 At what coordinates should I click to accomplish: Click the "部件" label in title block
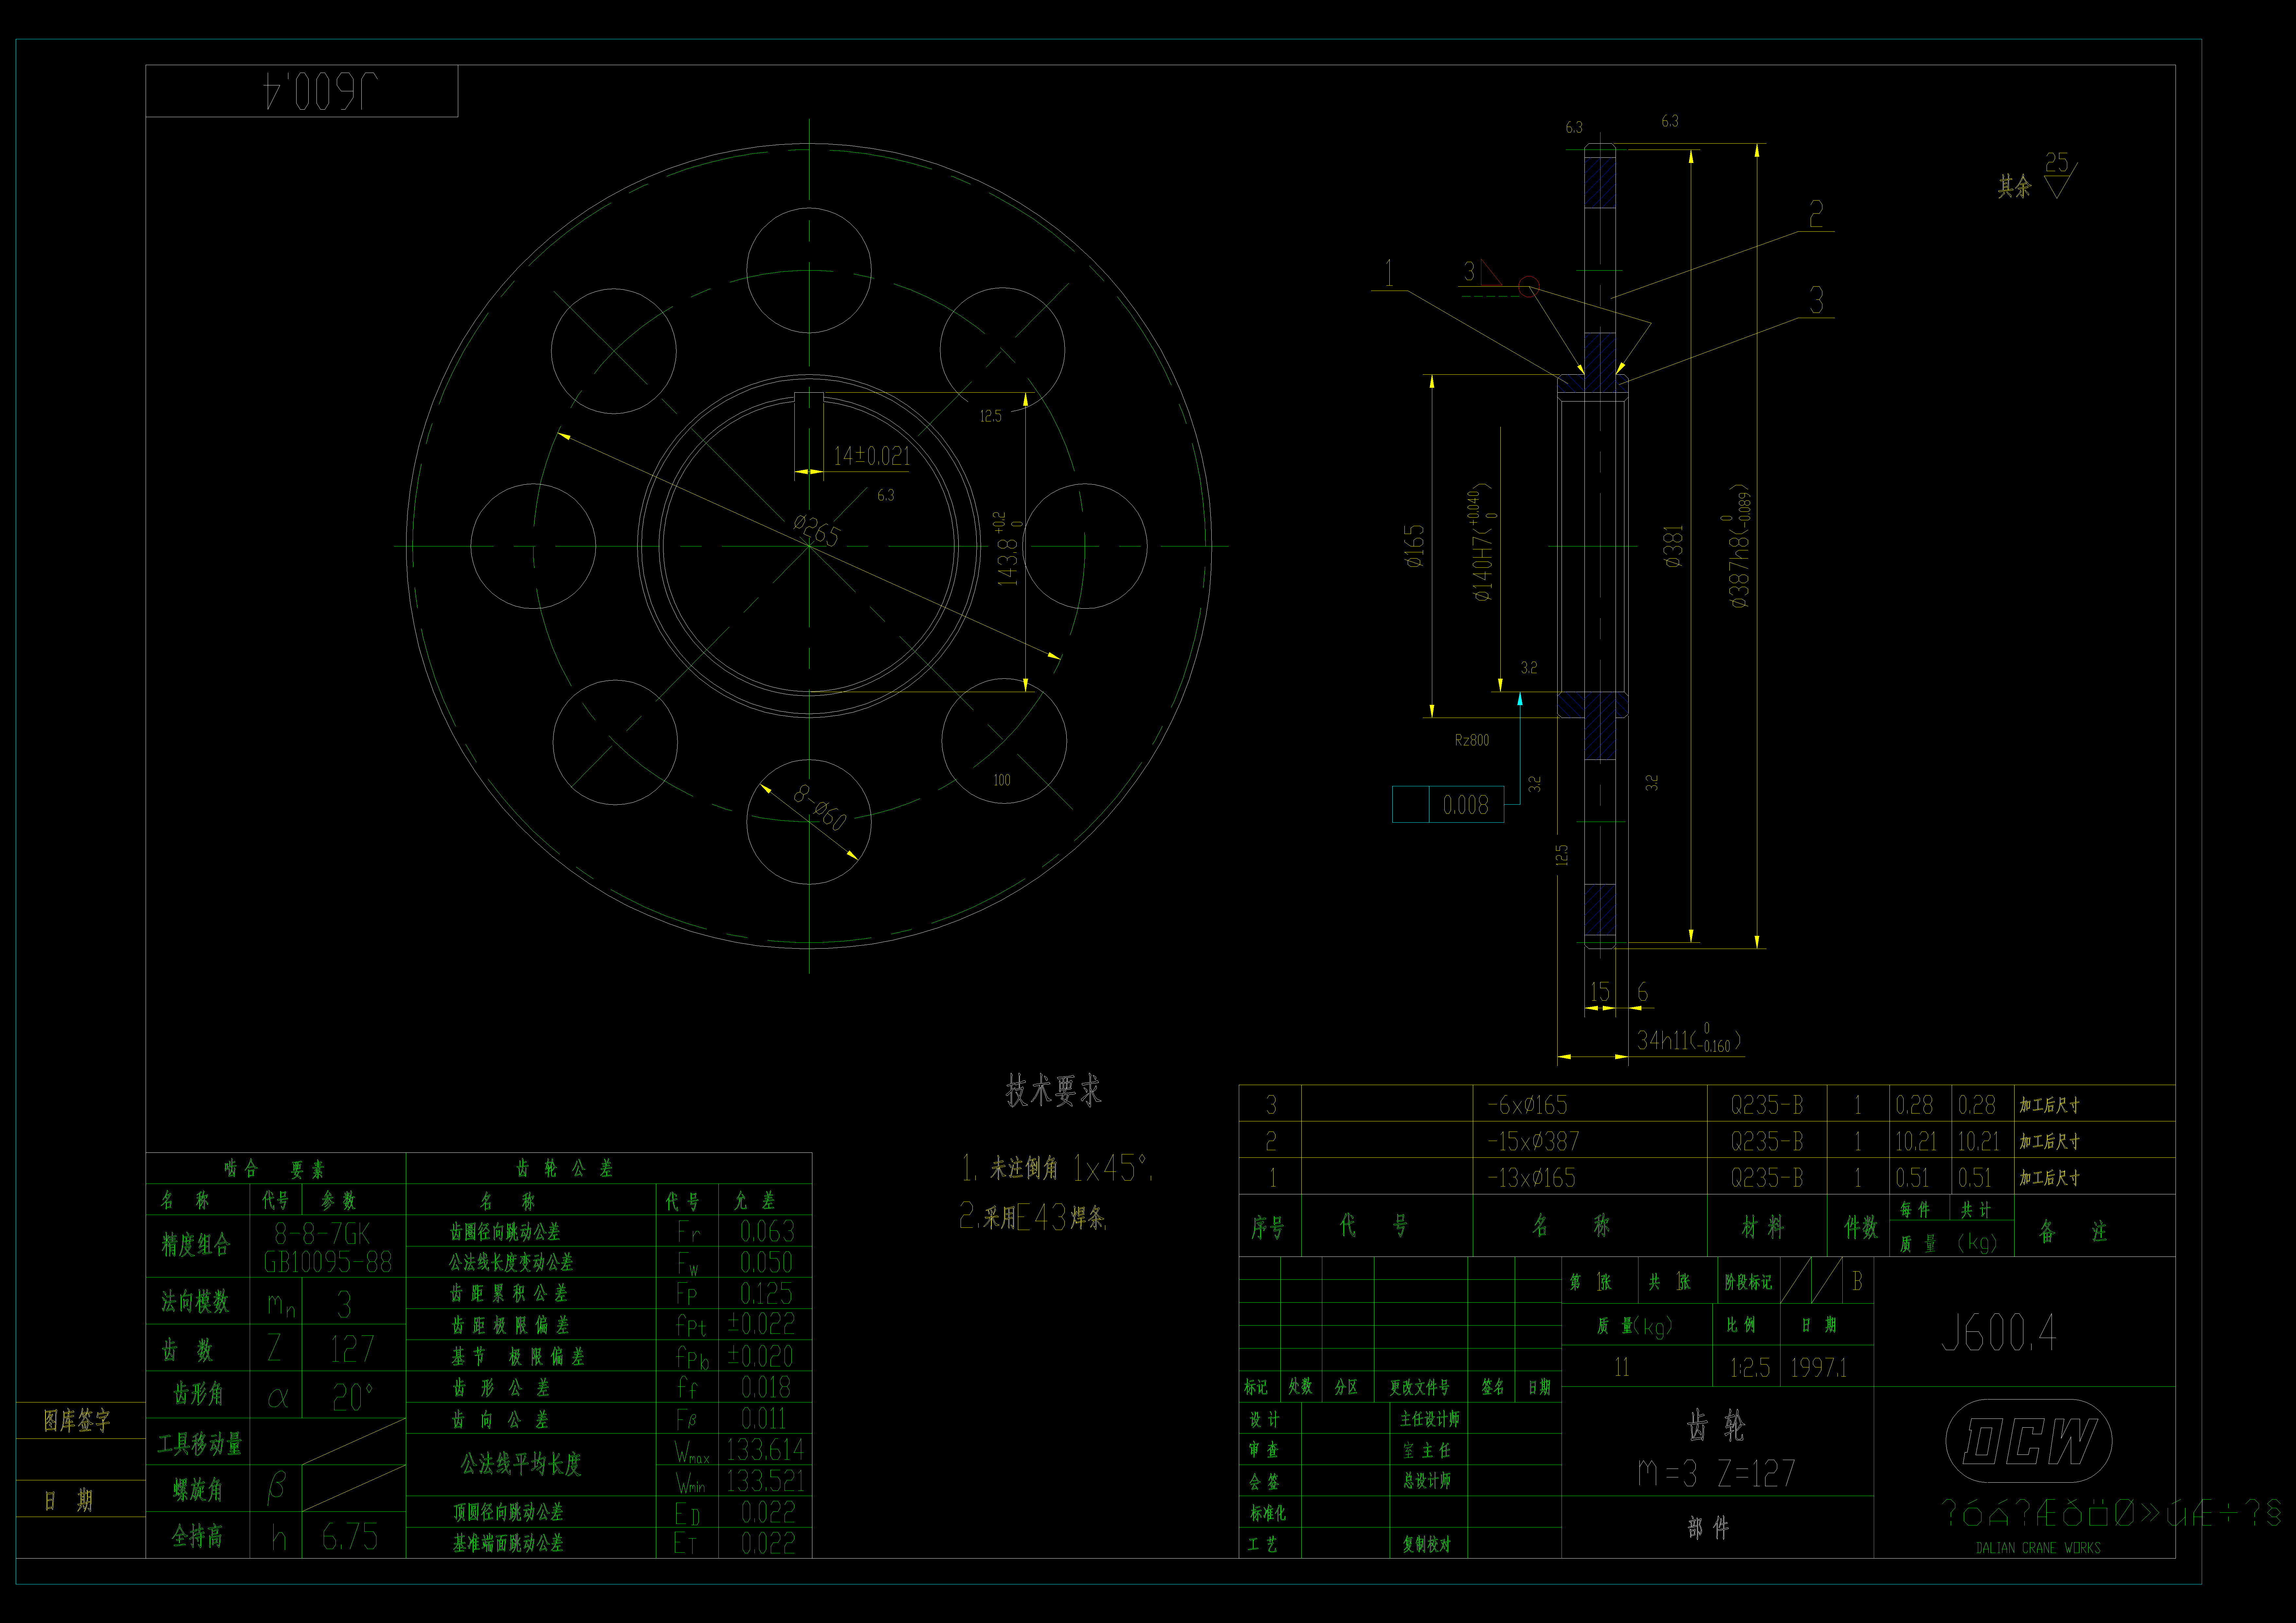pyautogui.click(x=1708, y=1528)
